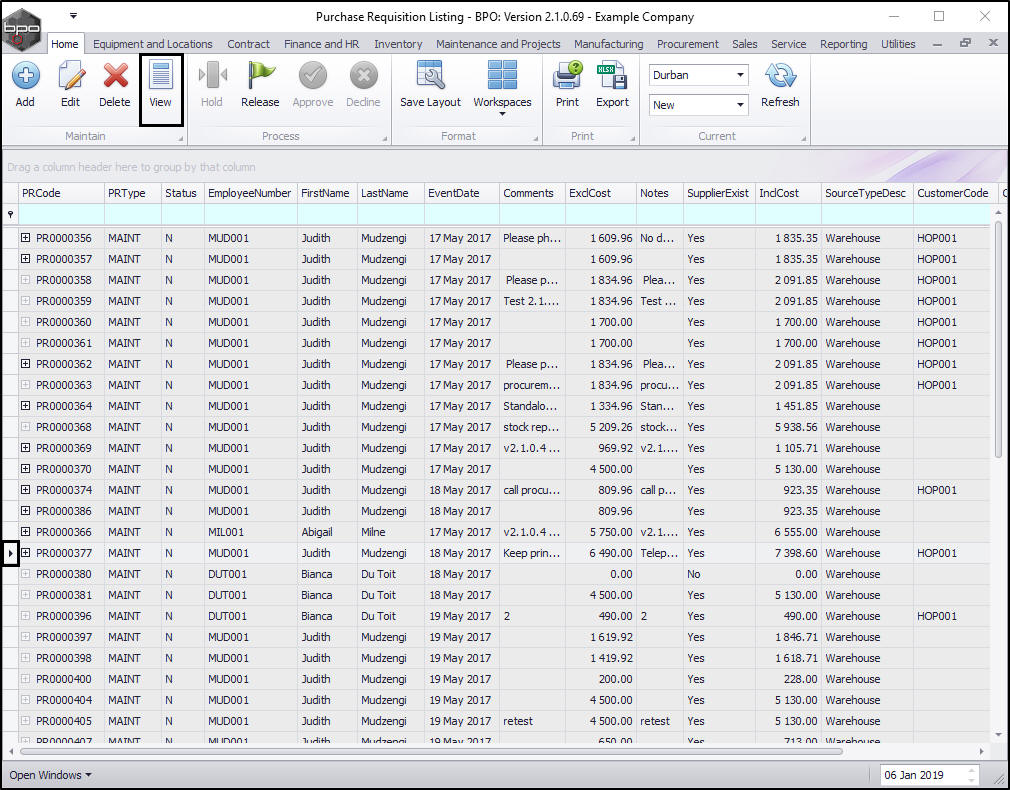This screenshot has height=790, width=1010.
Task: Open the Workspaces dropdown
Action: coord(502,113)
